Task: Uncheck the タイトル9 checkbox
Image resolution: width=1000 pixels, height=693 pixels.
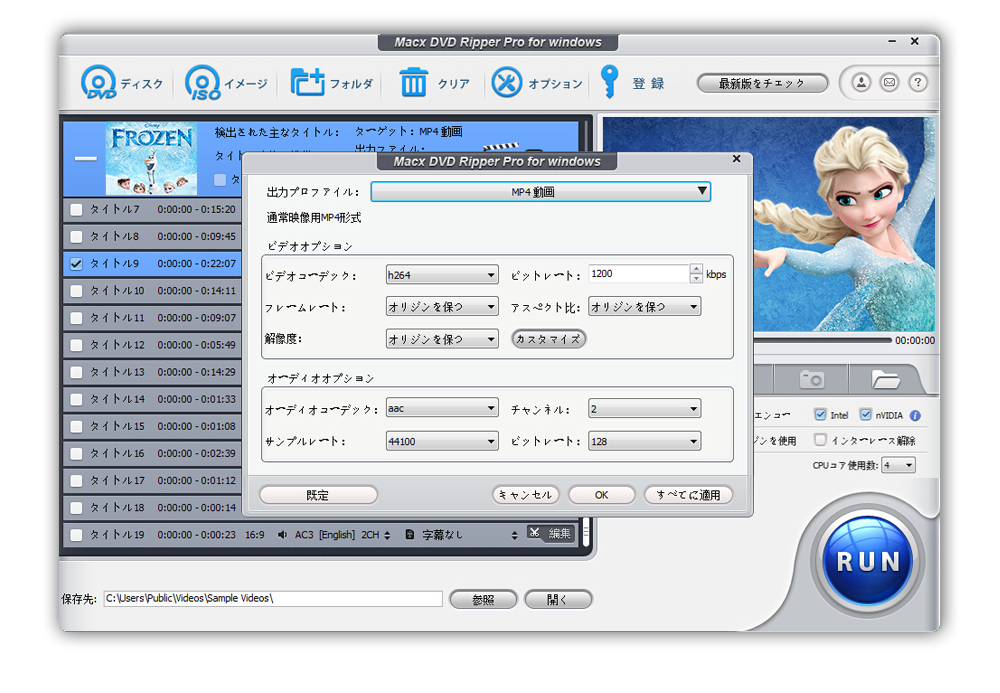Action: point(76,264)
